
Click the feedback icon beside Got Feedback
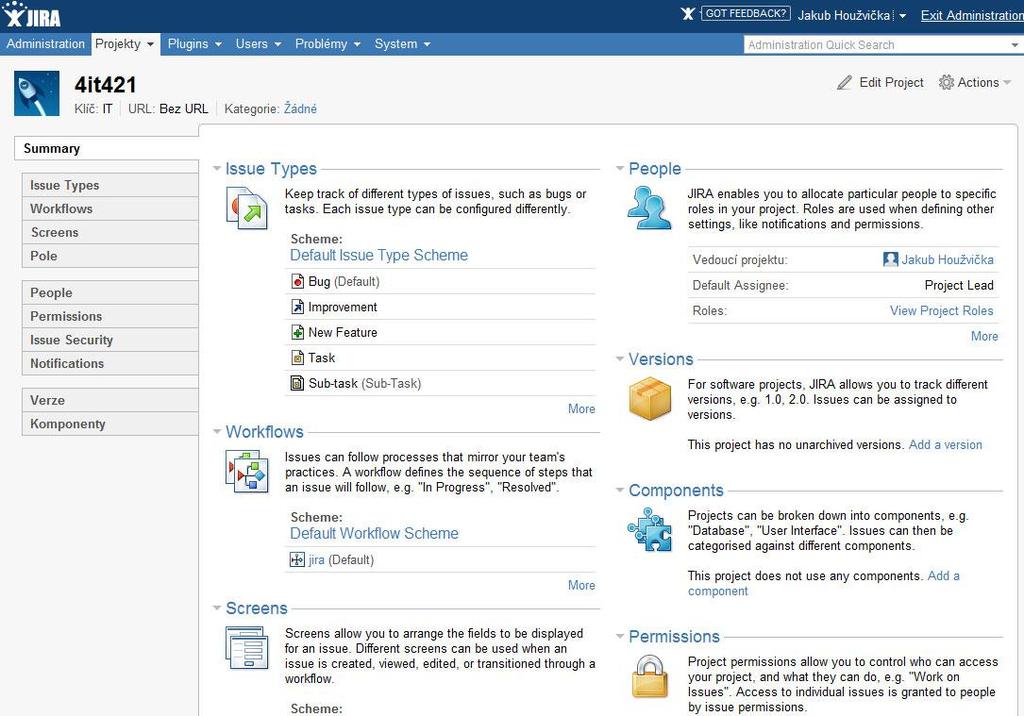point(688,14)
